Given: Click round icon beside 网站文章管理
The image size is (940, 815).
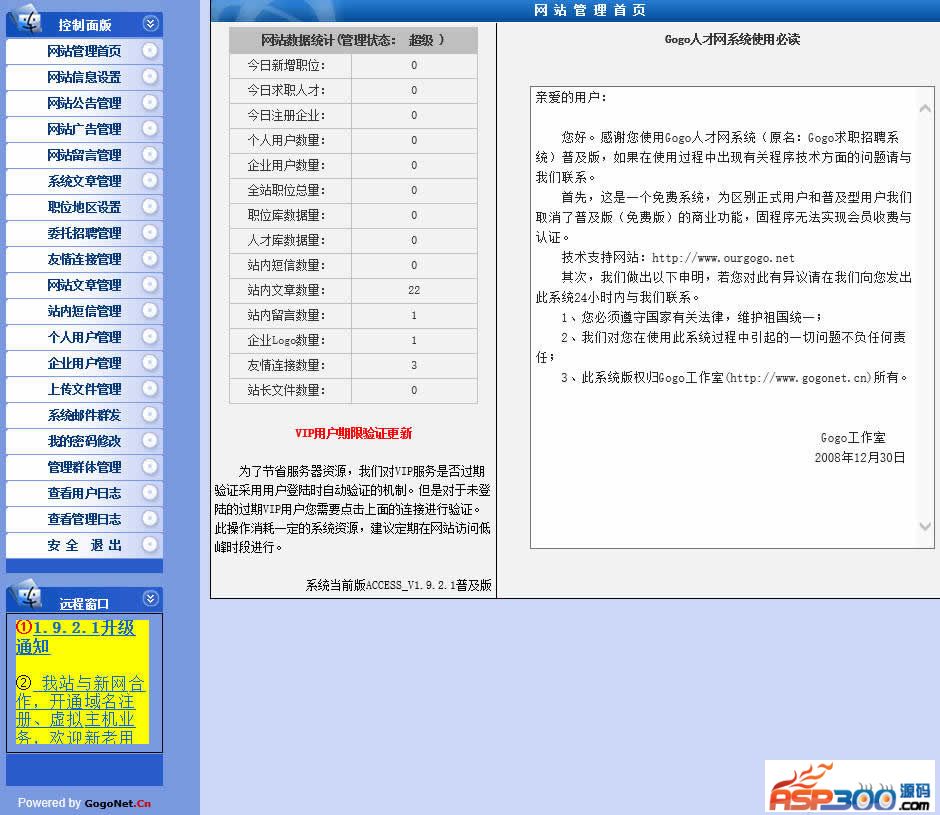Looking at the screenshot, I should pos(150,284).
